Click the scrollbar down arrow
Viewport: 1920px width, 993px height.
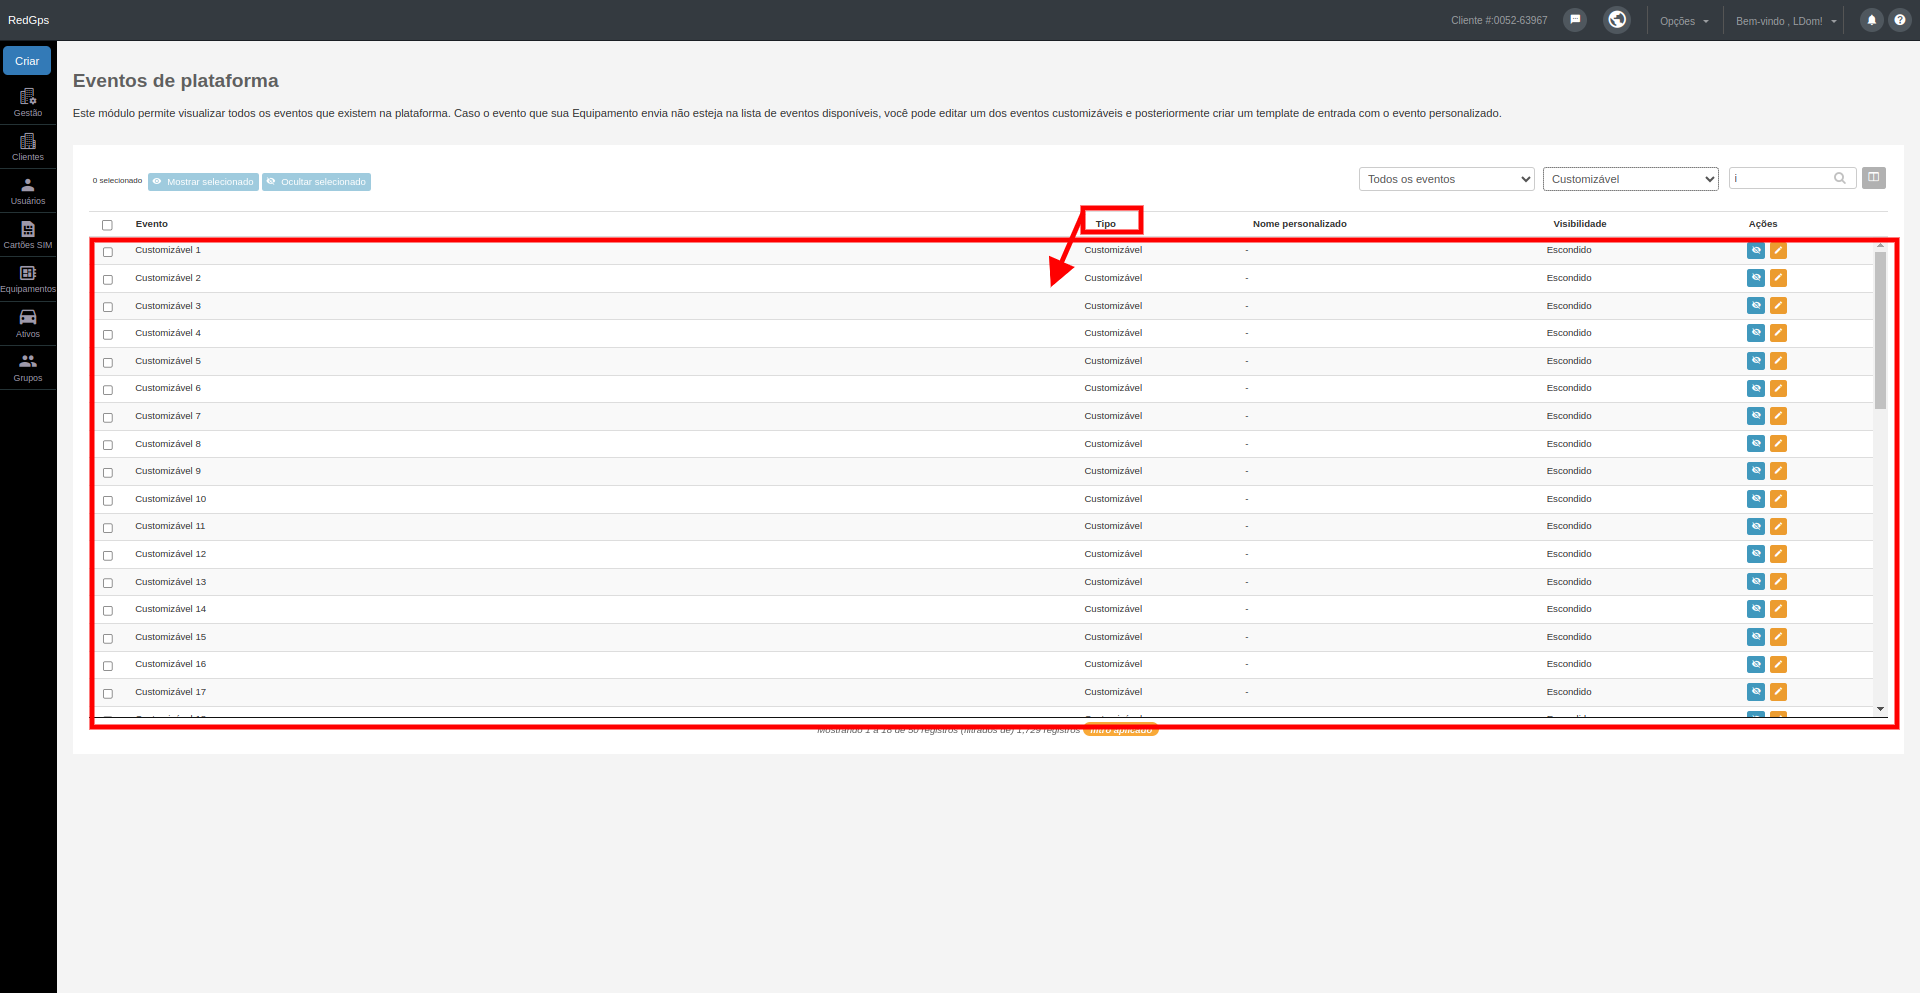(1880, 709)
